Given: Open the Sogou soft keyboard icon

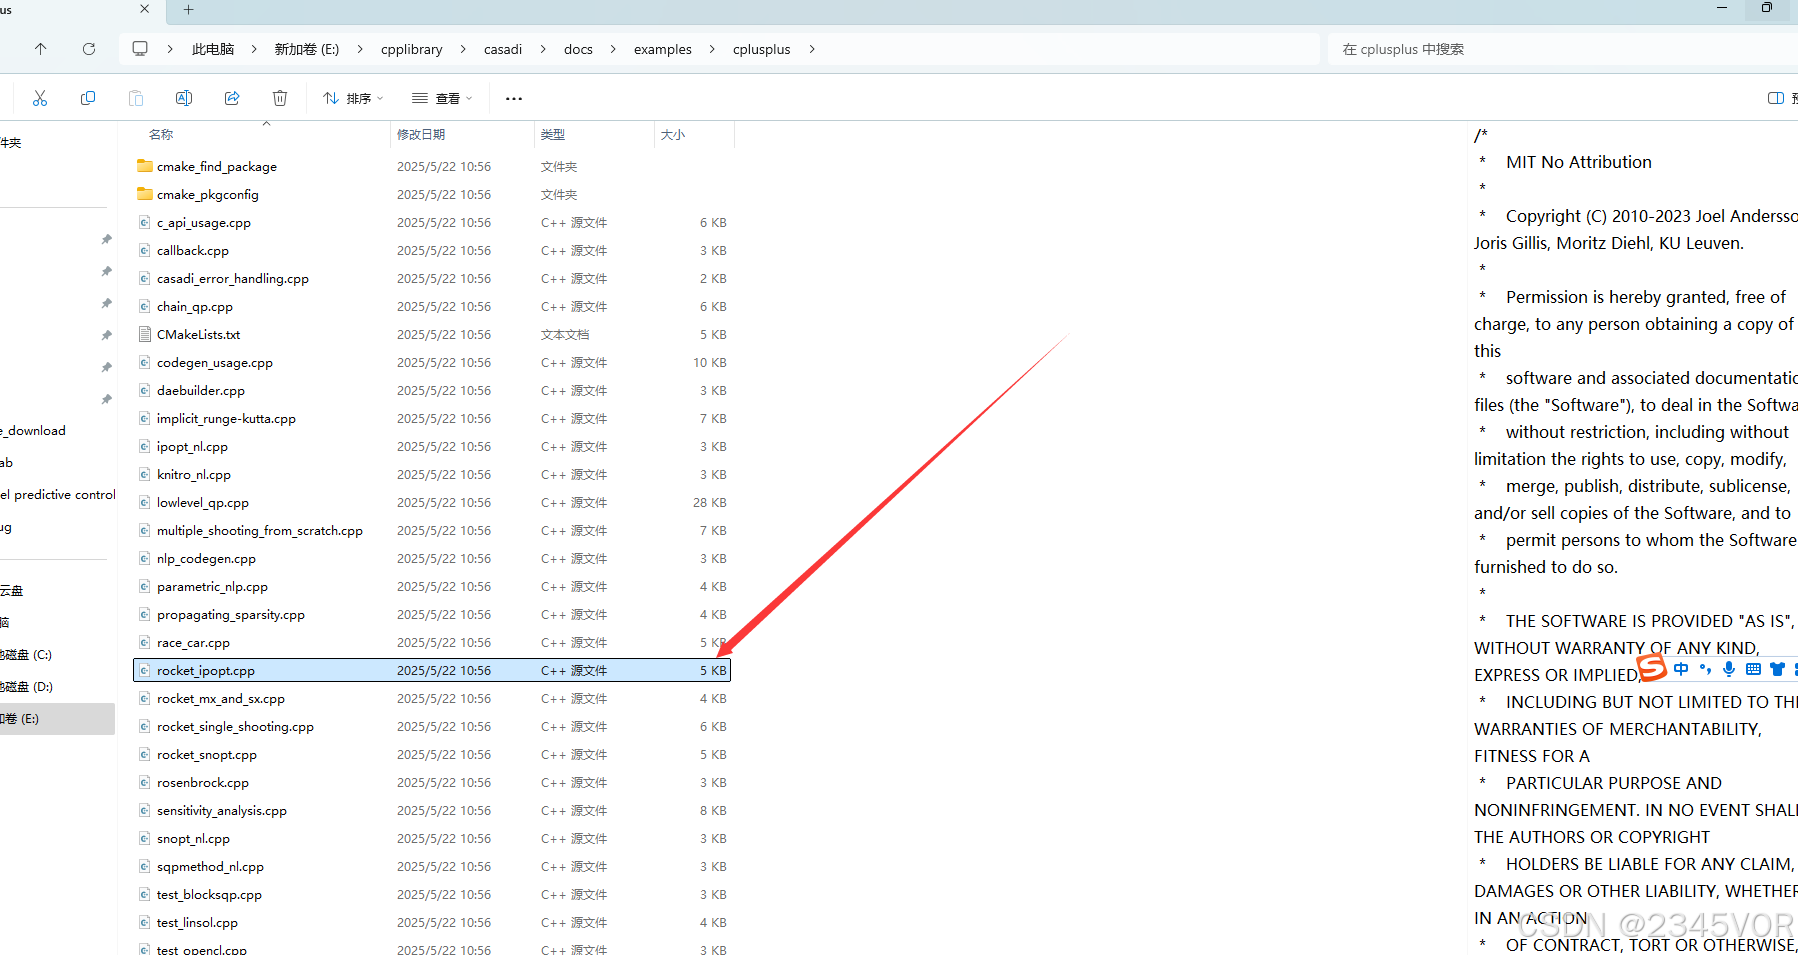Looking at the screenshot, I should [1753, 669].
